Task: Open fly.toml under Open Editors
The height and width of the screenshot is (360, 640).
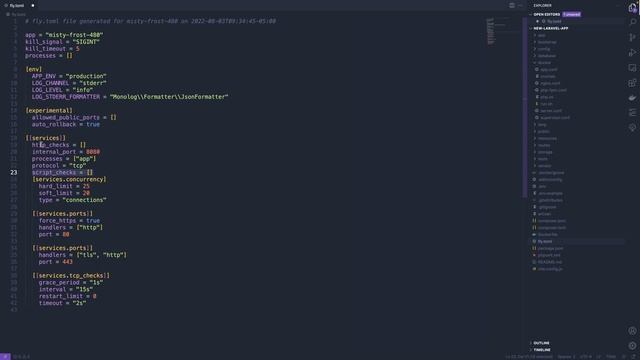Action: [x=554, y=21]
